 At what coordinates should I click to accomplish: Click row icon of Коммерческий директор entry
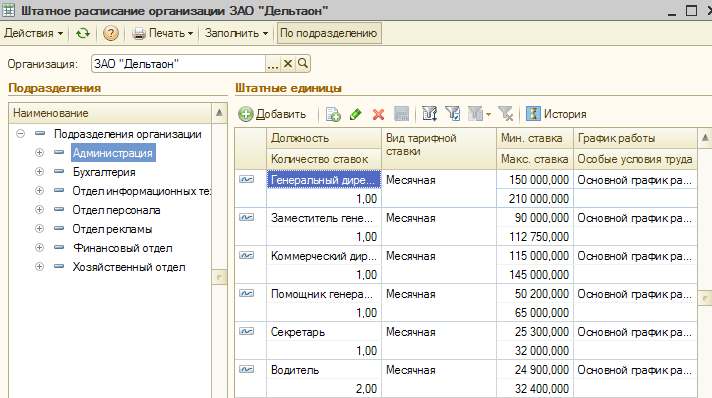point(247,255)
